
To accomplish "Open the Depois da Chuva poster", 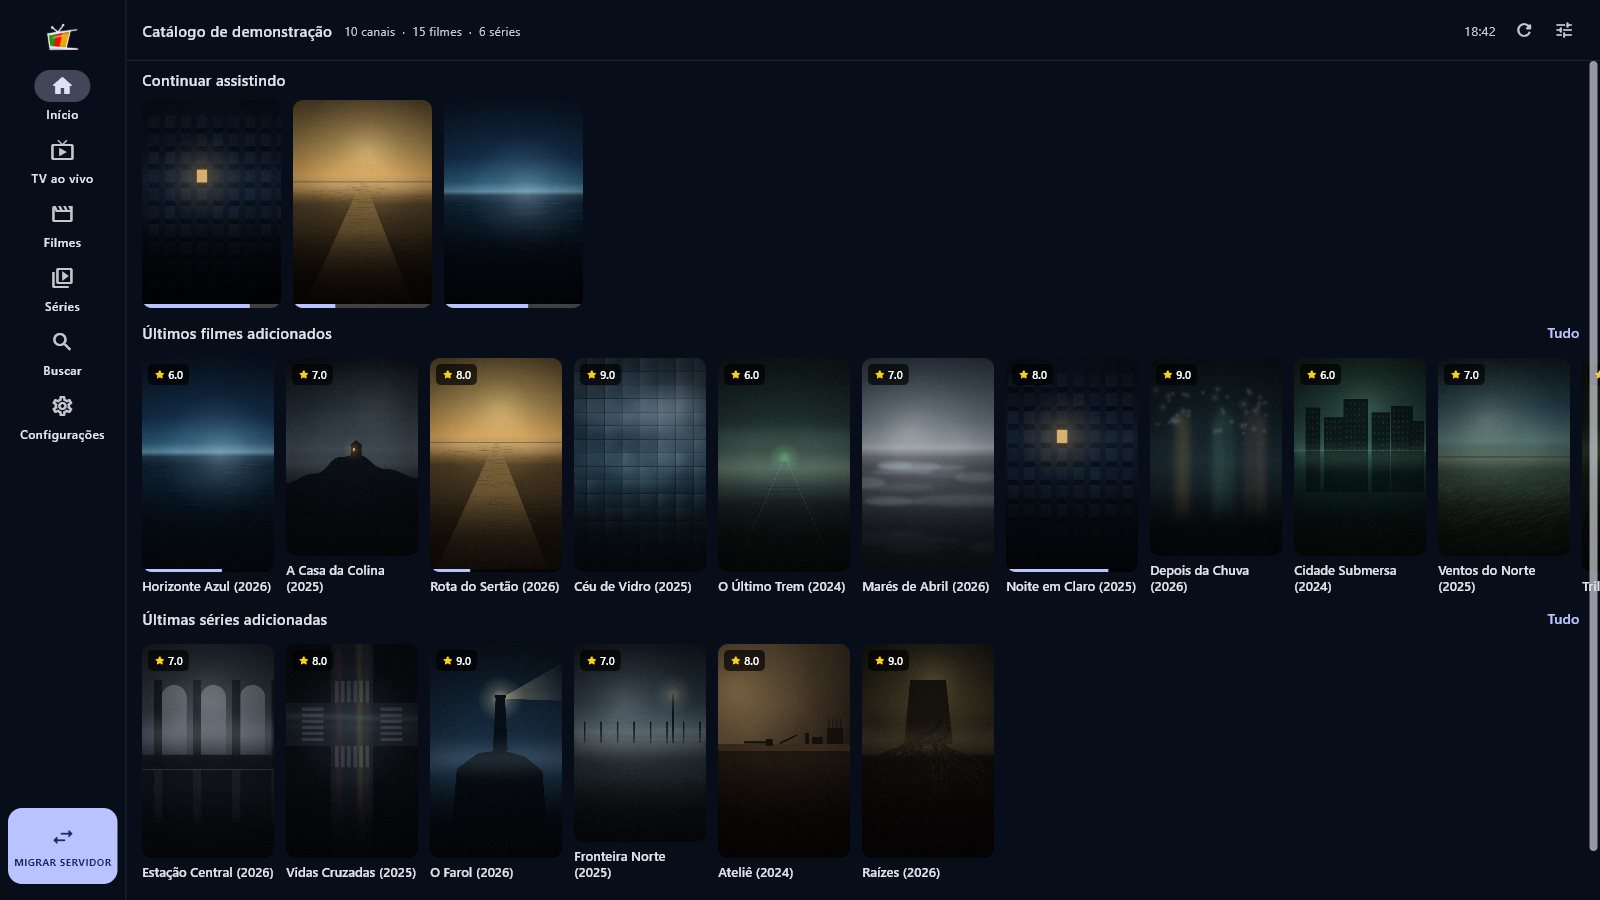I will click(x=1216, y=457).
